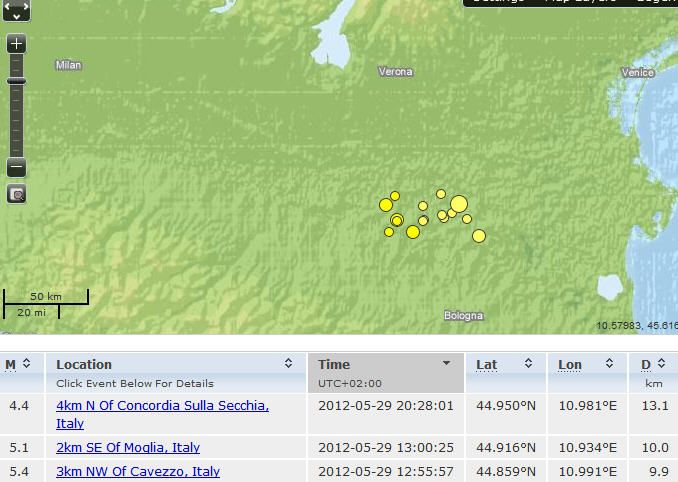This screenshot has width=678, height=482.
Task: Select the earthquake marker closest to Bologna
Action: pos(479,236)
